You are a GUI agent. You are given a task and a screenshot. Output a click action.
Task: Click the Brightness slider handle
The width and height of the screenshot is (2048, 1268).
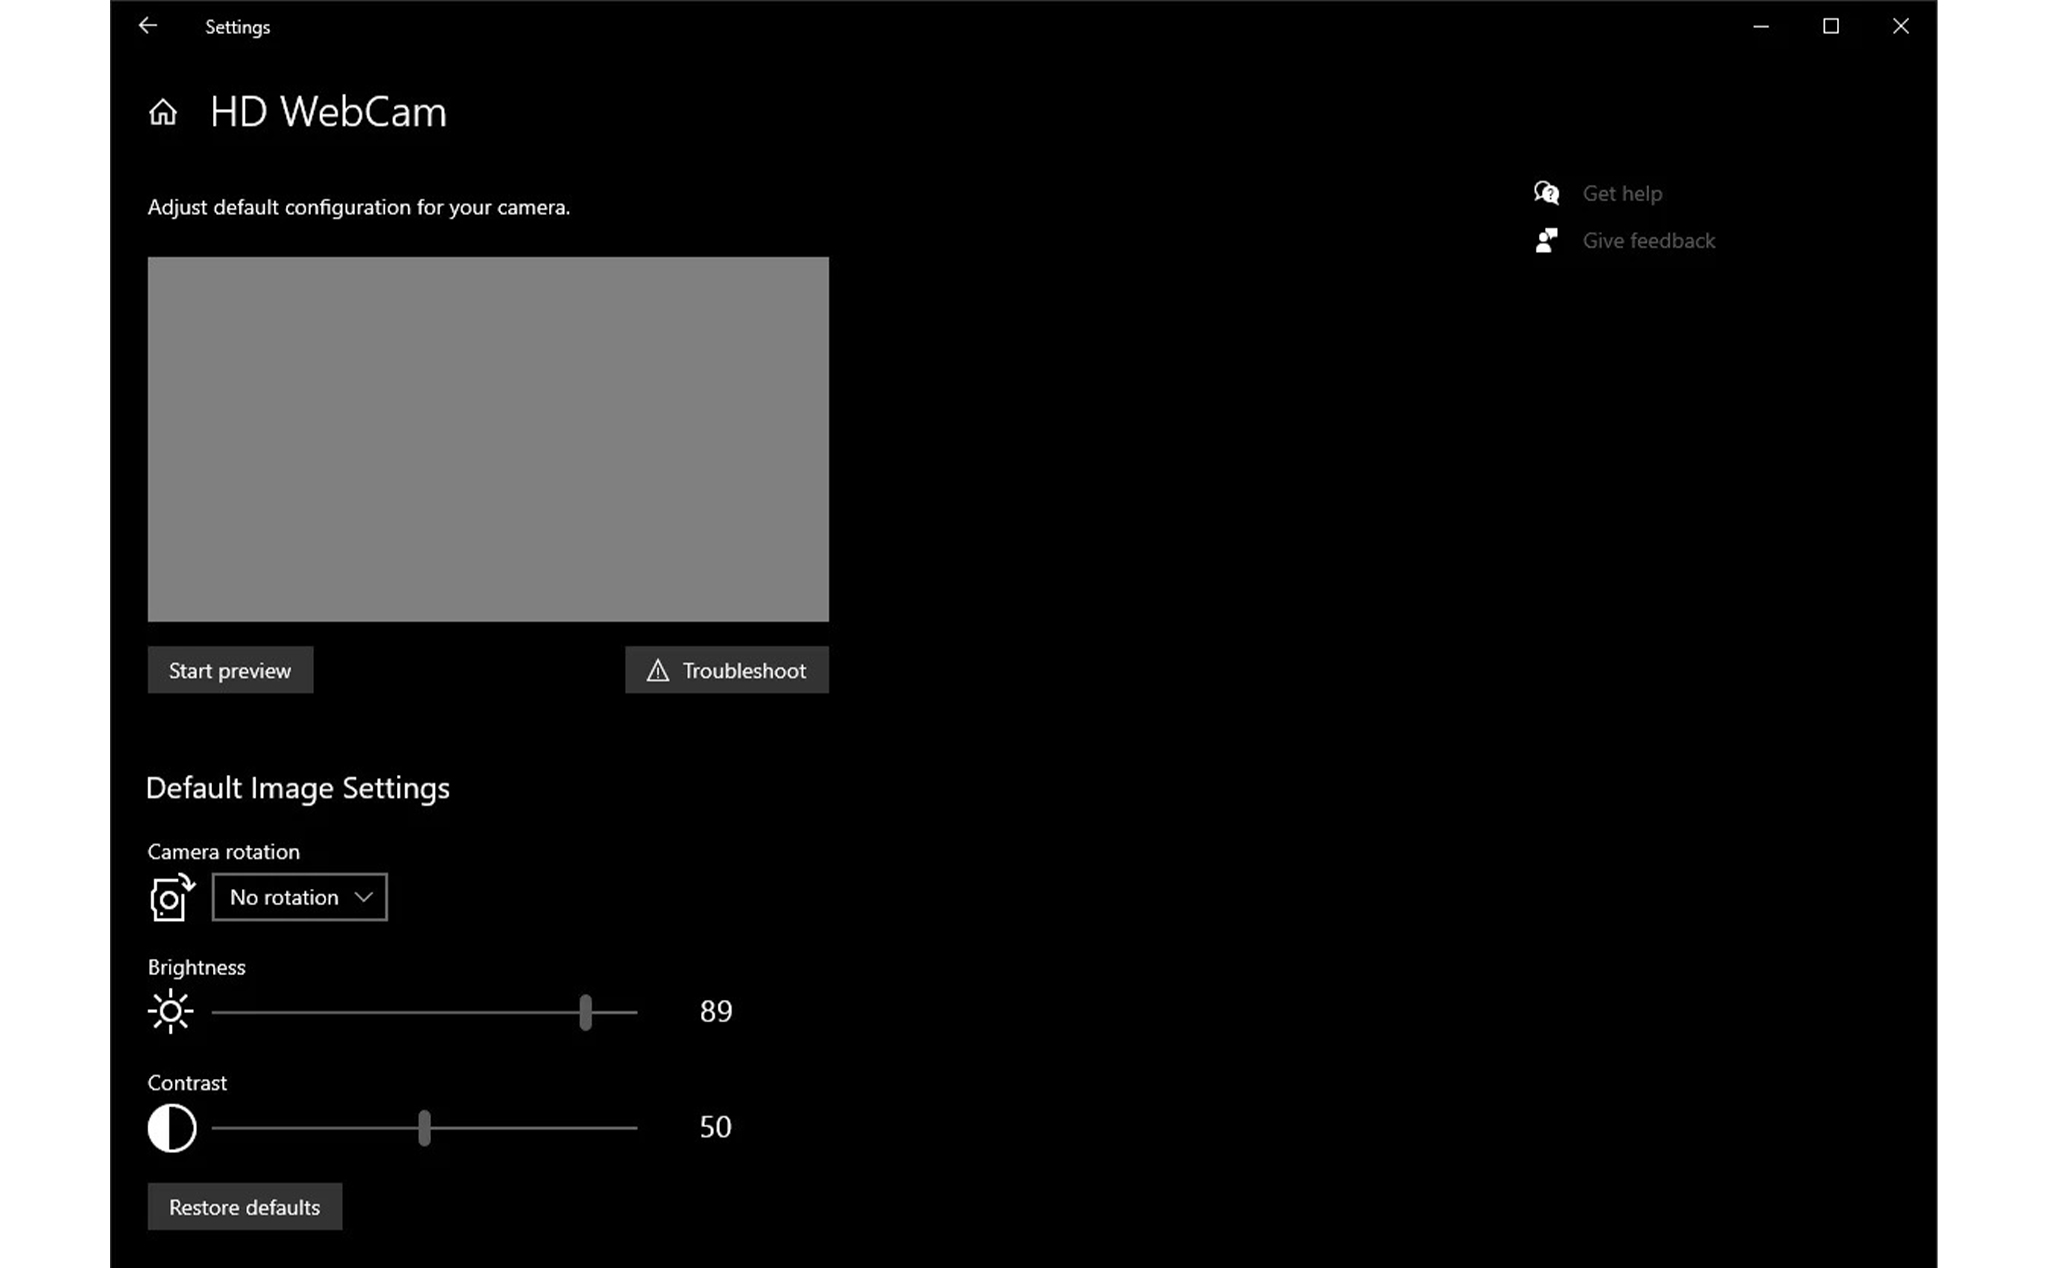pos(586,1012)
